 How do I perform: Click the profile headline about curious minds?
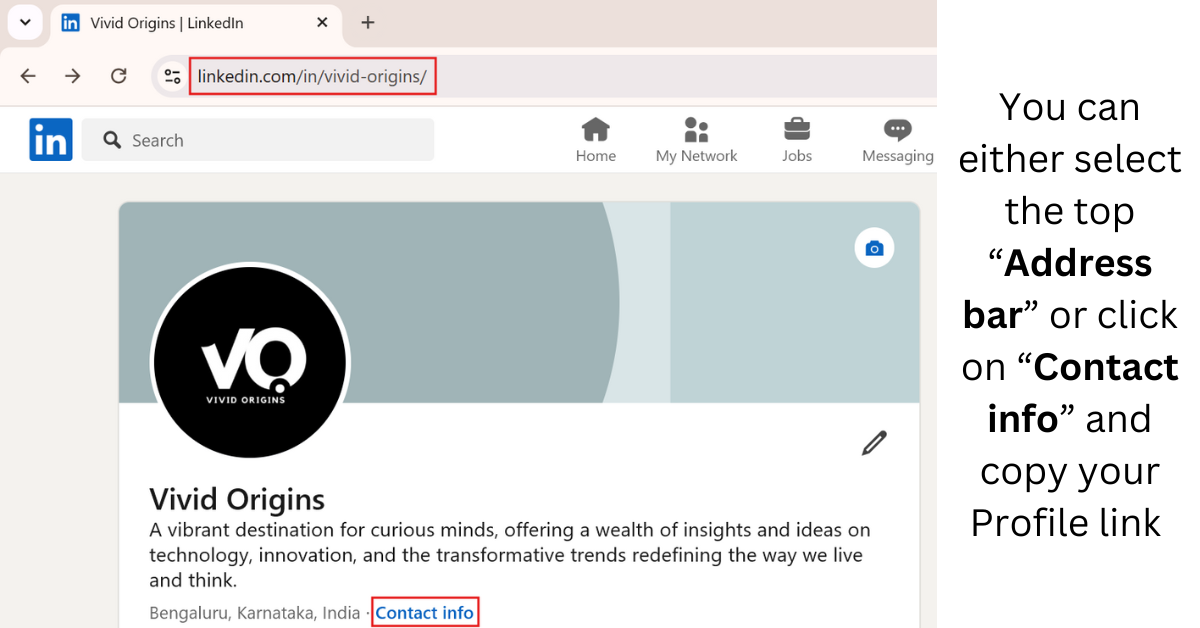coord(510,555)
